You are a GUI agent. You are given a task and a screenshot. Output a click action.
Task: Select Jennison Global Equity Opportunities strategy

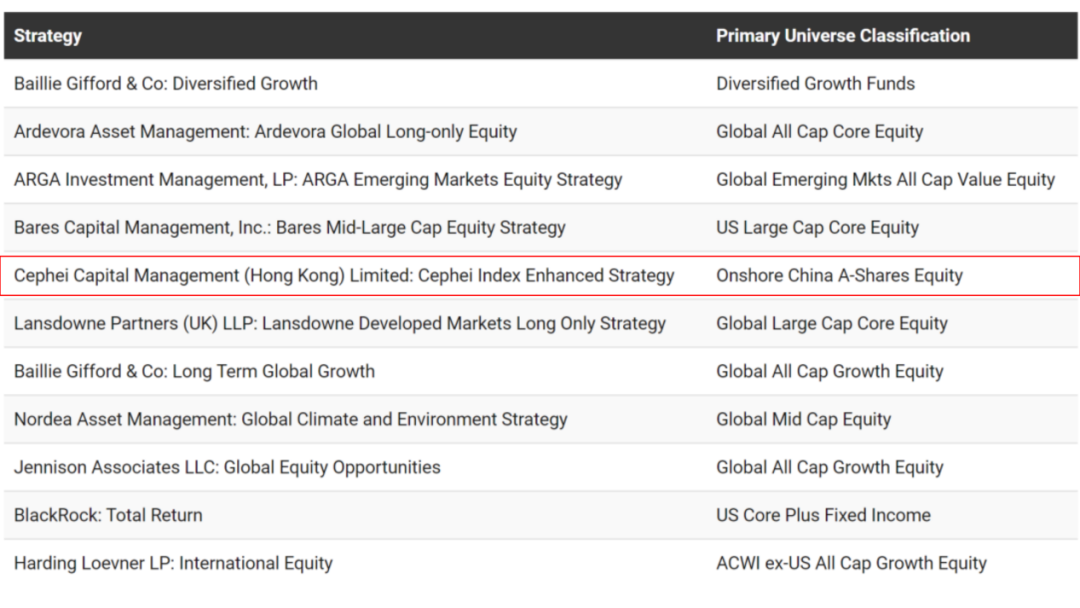coord(227,468)
